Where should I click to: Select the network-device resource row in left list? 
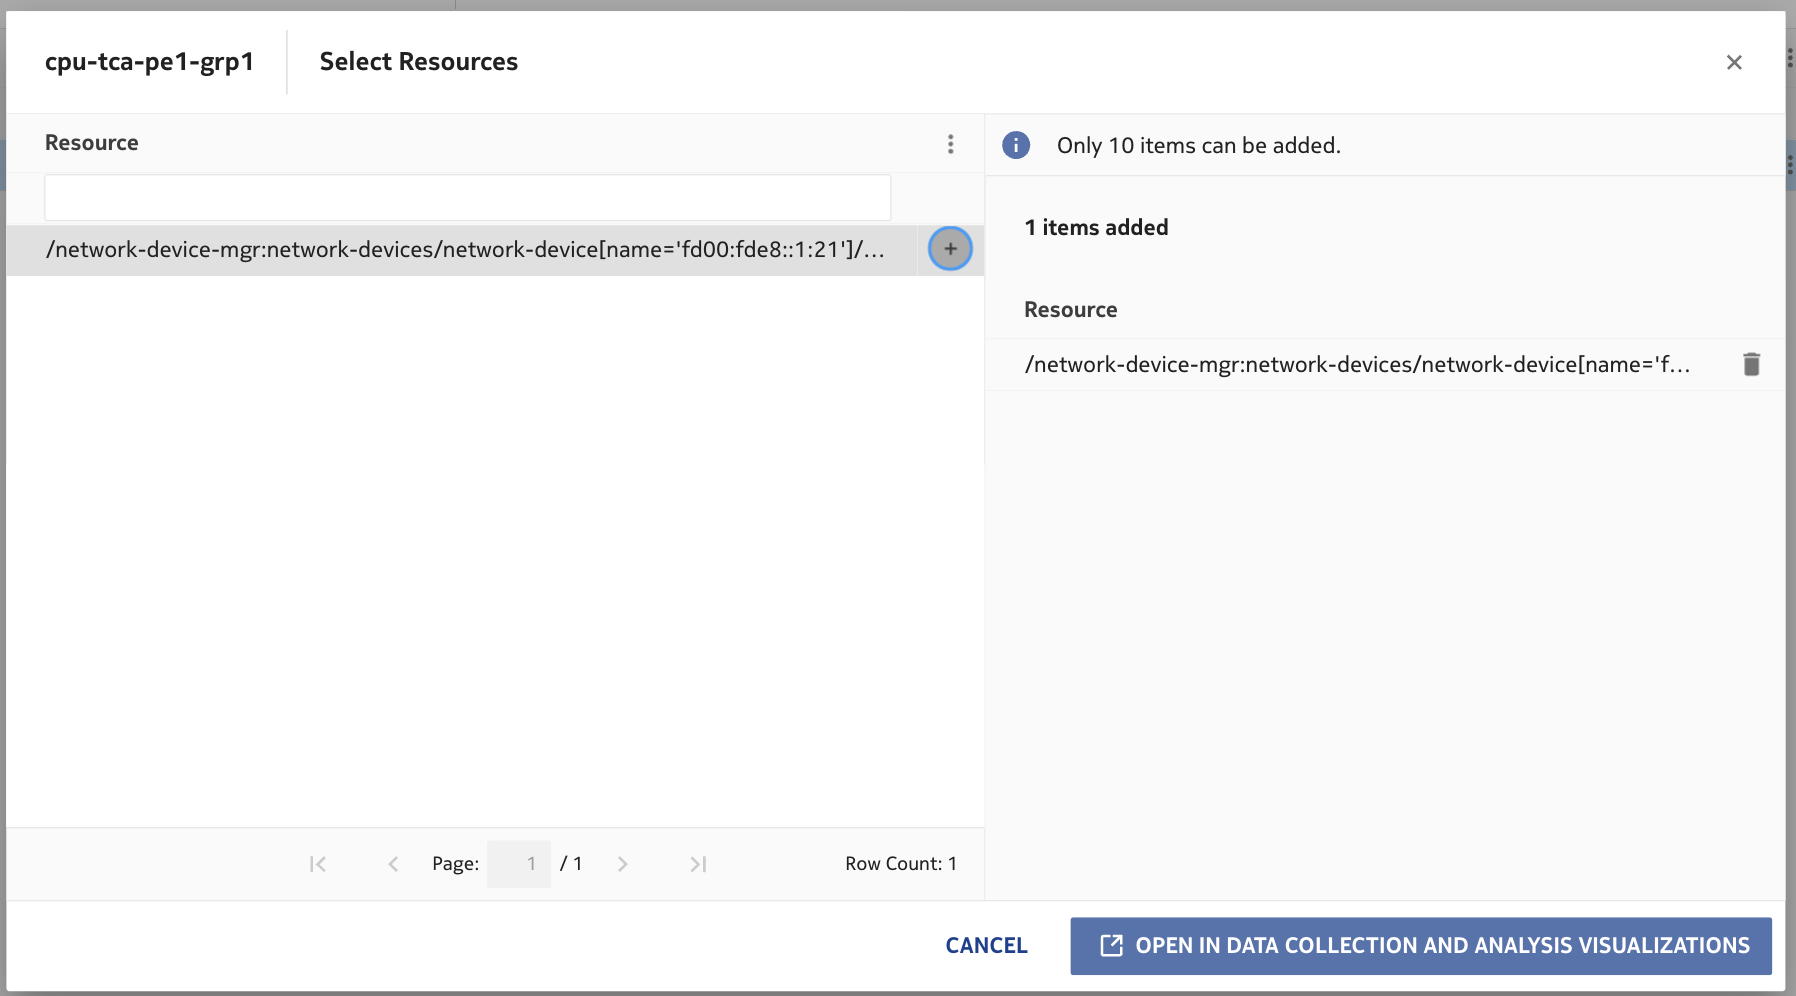(x=465, y=250)
